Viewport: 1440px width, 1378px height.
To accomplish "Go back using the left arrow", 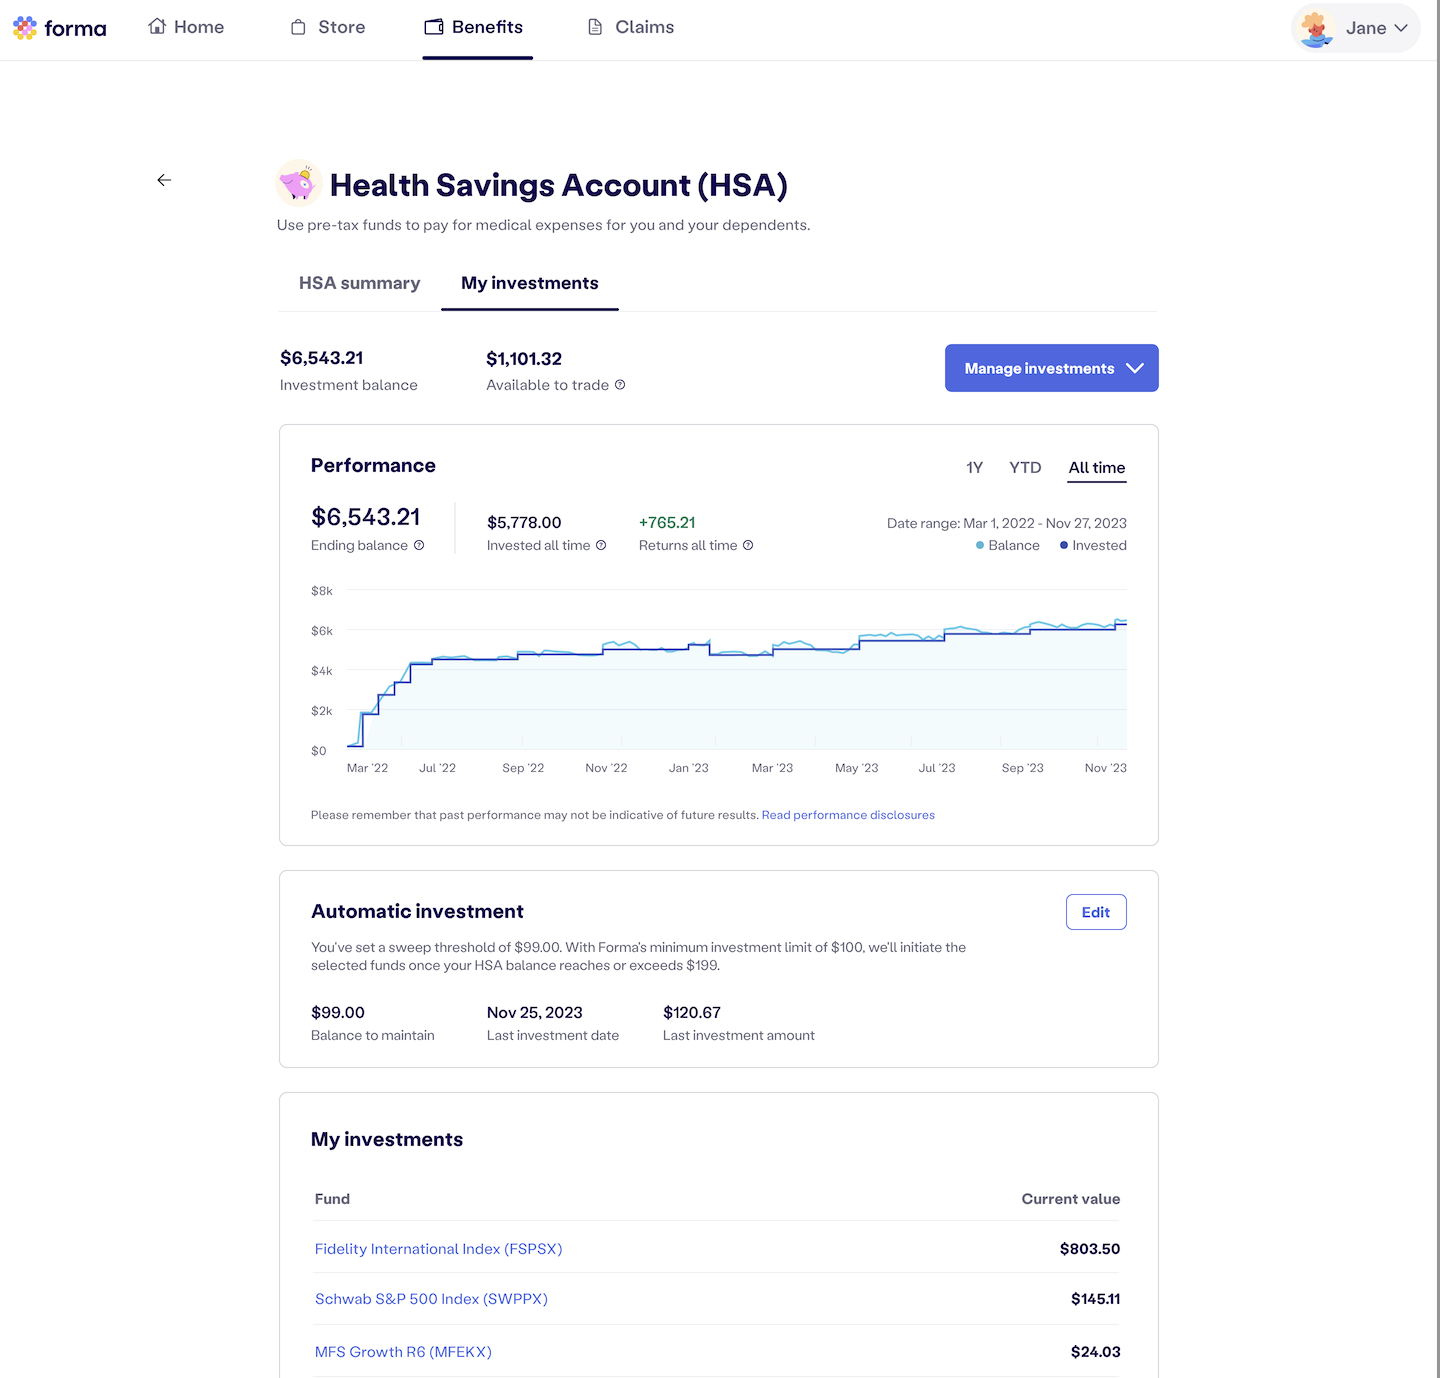I will pos(164,180).
